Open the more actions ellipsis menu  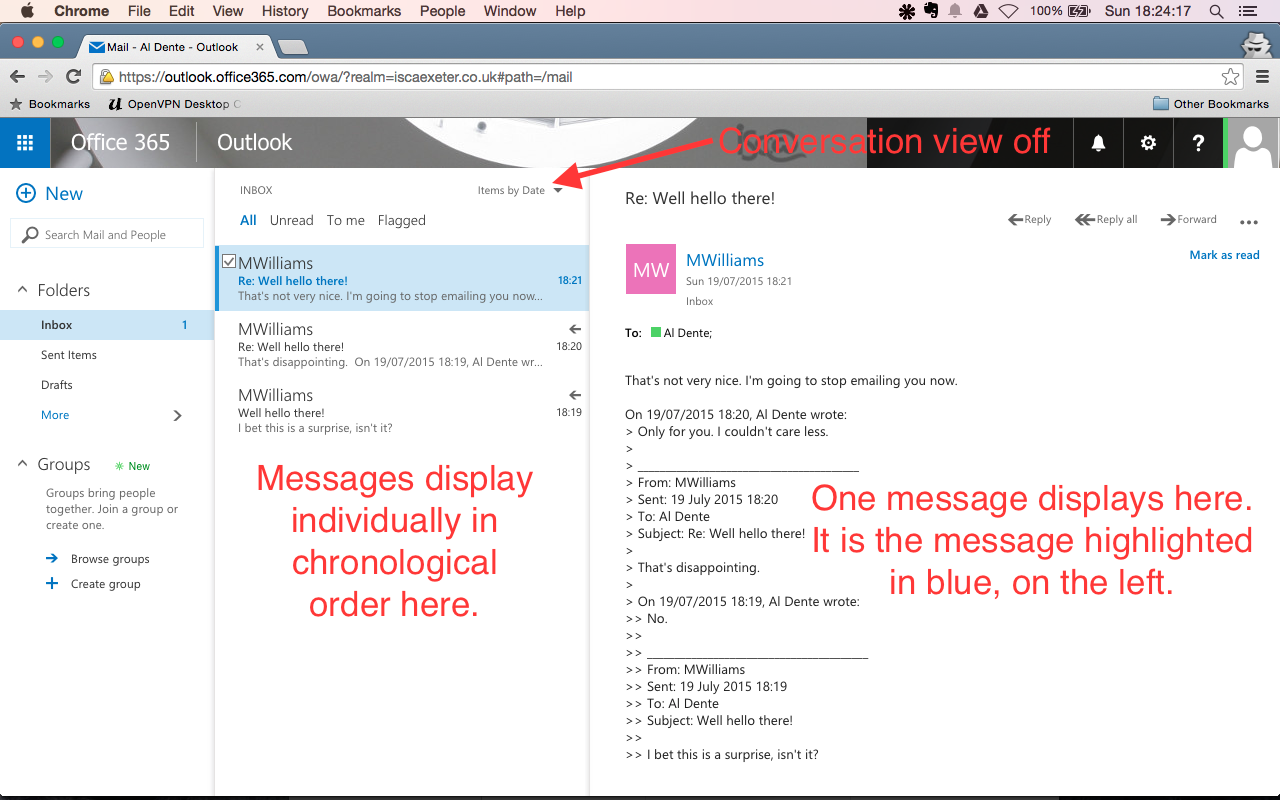coord(1249,222)
